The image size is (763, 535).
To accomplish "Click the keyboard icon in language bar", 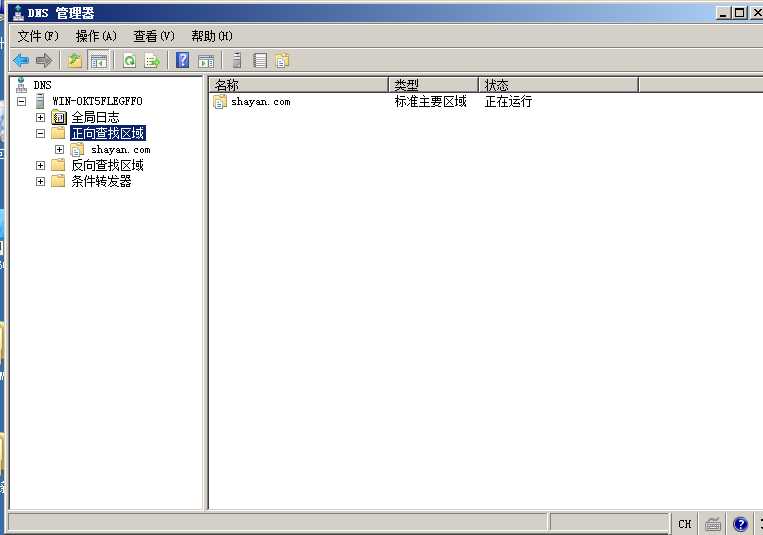I will click(x=713, y=524).
